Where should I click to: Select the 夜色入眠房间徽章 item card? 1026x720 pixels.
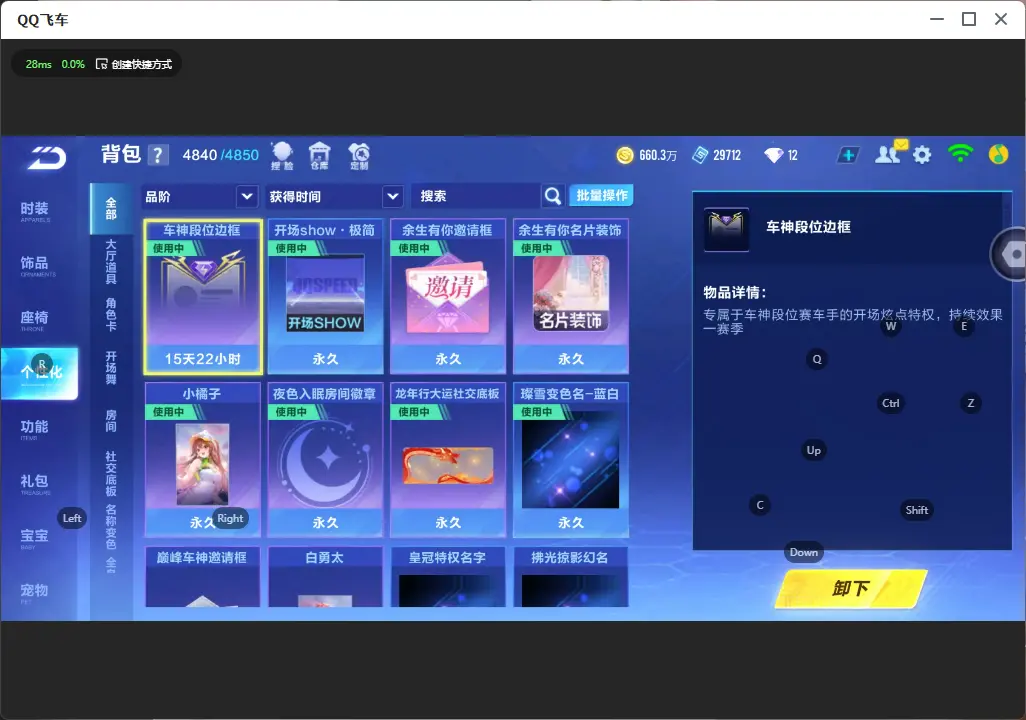(x=325, y=460)
